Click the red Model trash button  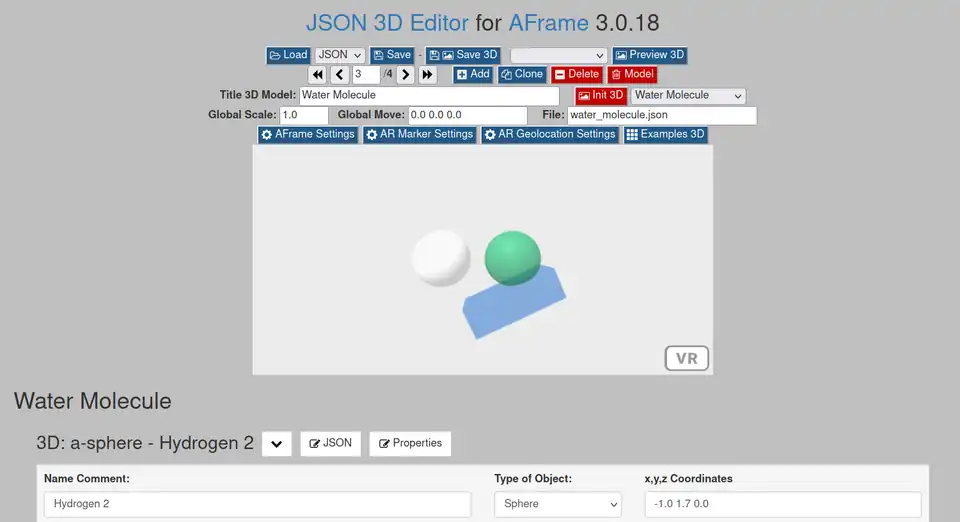coord(632,75)
